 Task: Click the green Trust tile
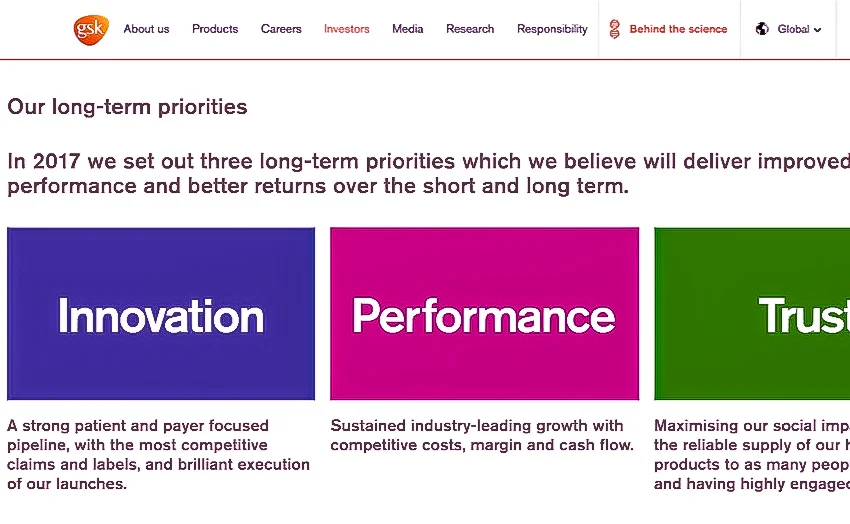(752, 314)
